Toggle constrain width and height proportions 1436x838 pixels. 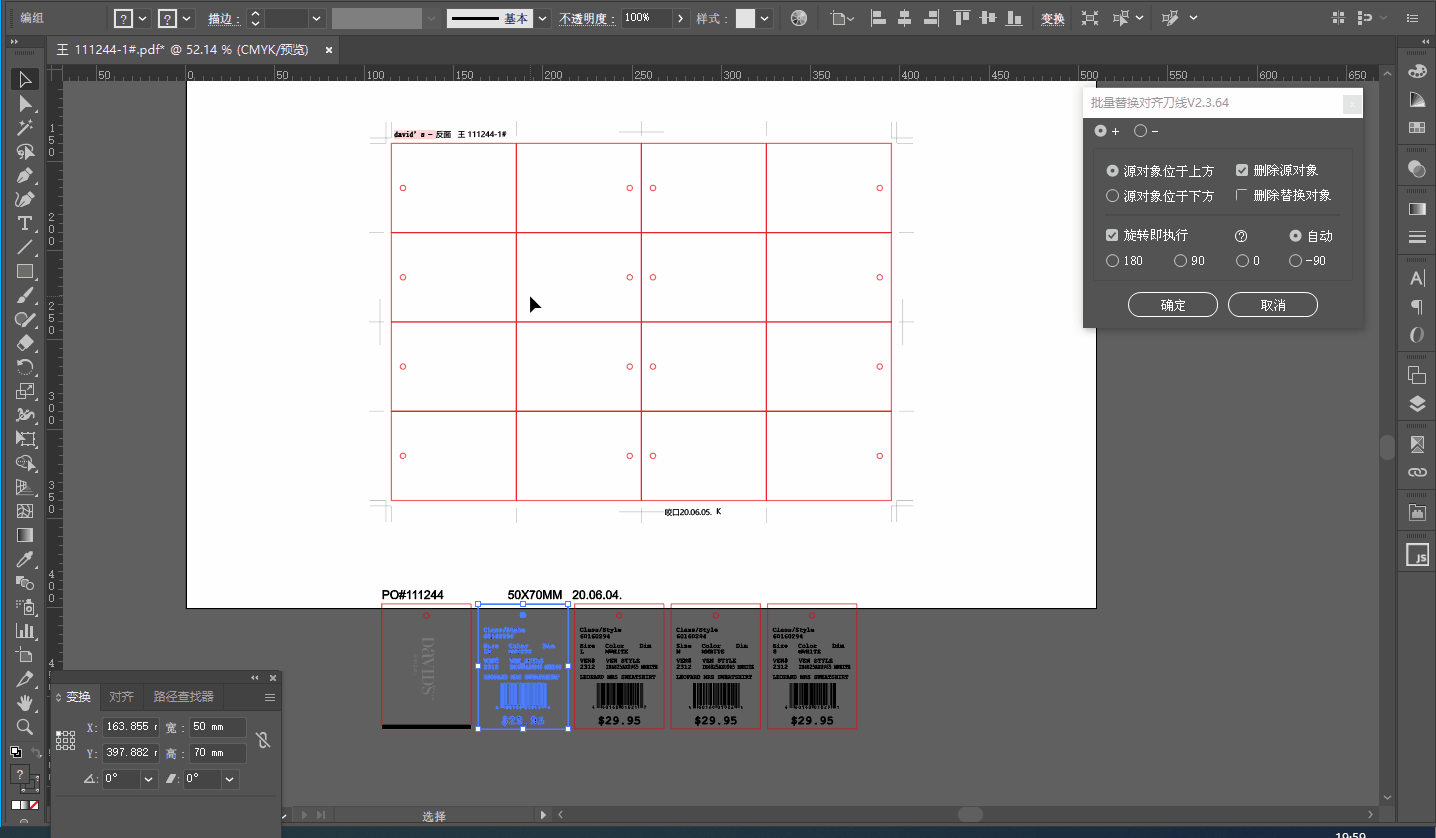coord(262,740)
